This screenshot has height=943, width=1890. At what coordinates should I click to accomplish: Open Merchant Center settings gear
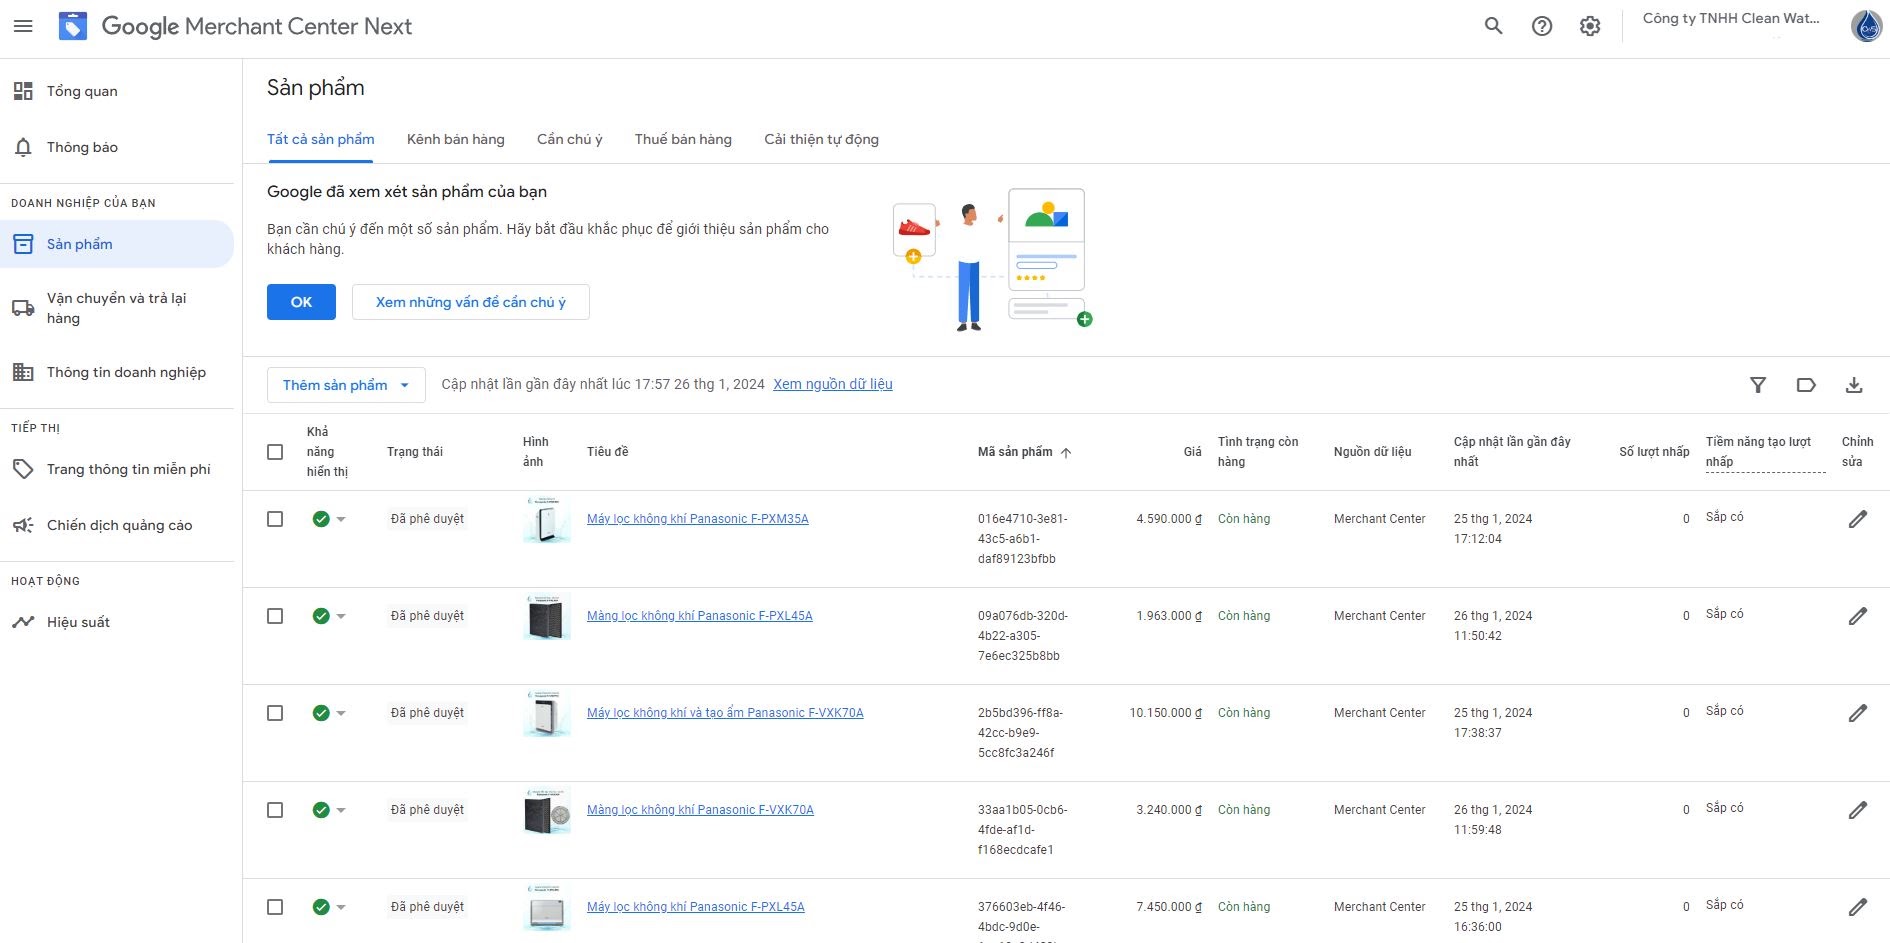(x=1590, y=26)
